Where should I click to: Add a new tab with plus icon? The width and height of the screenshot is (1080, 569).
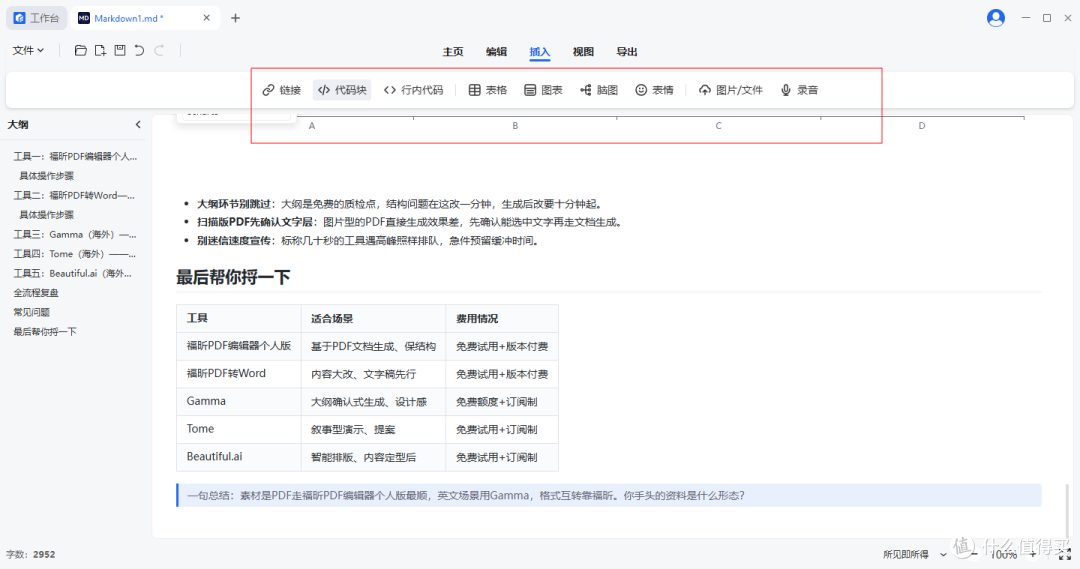(236, 18)
